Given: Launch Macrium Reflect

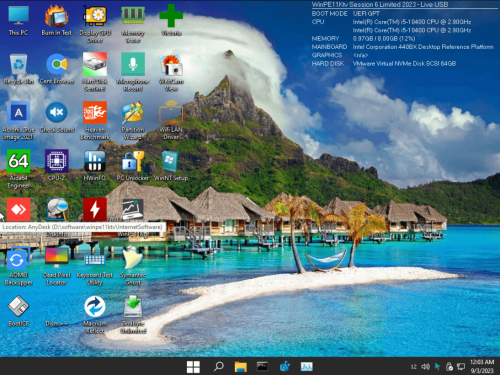Looking at the screenshot, I should tap(95, 314).
